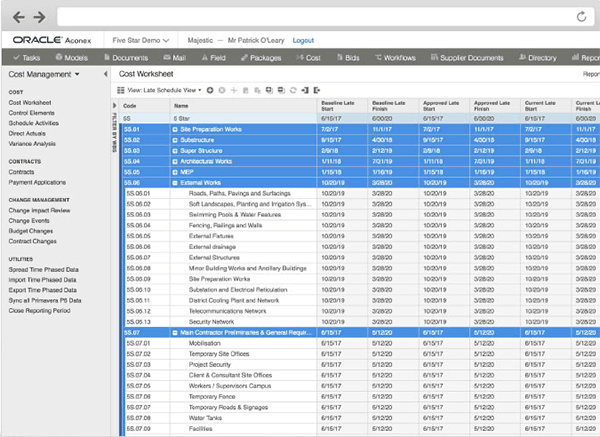Click the Oracle Aconex logo
600x437 pixels.
pyautogui.click(x=52, y=40)
